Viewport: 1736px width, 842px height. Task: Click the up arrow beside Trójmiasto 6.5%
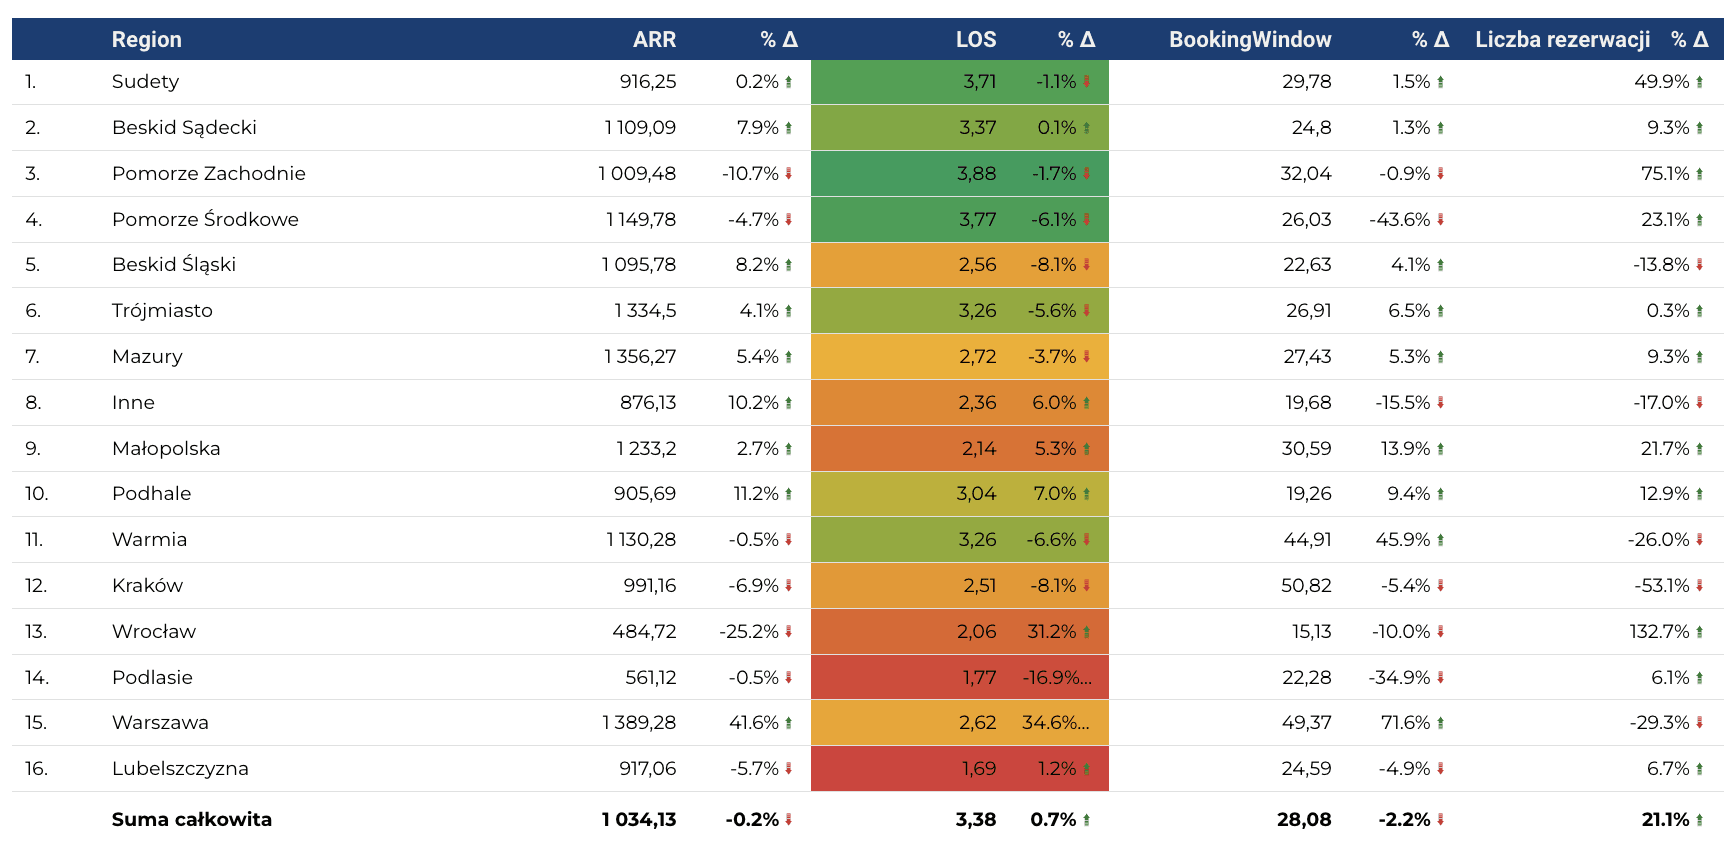[x=1440, y=311]
